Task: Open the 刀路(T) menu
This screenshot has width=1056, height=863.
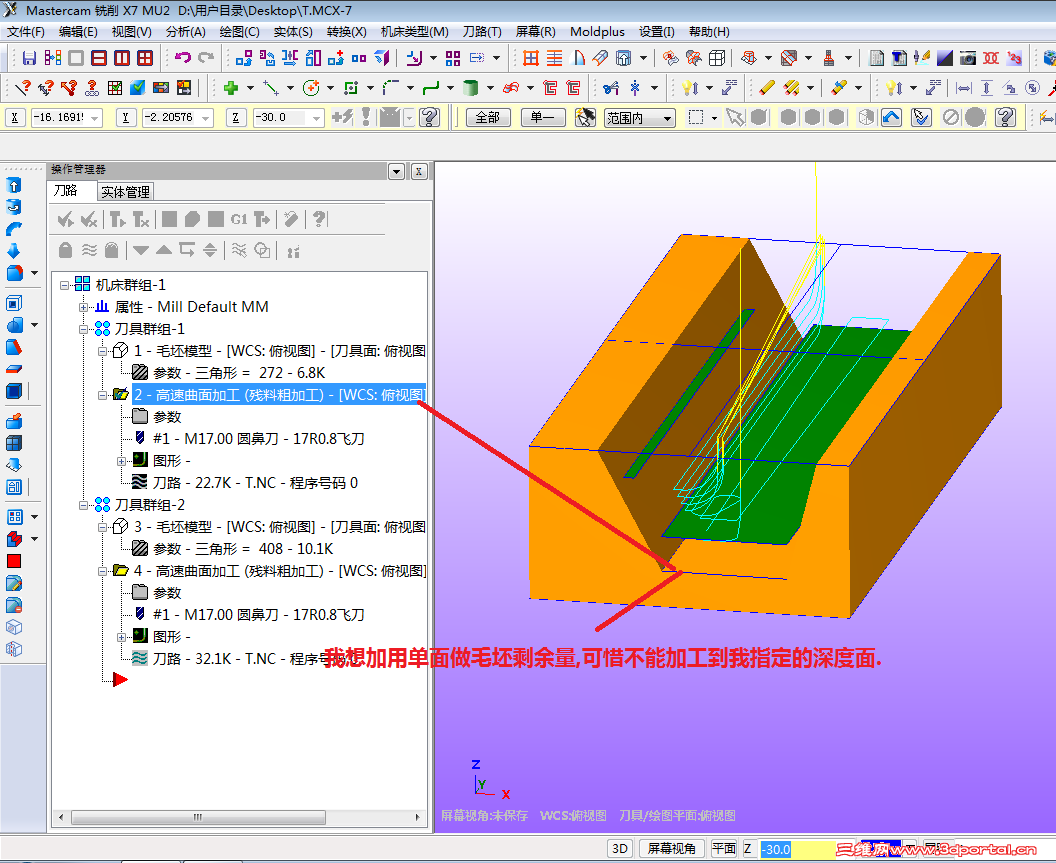Action: pyautogui.click(x=482, y=32)
